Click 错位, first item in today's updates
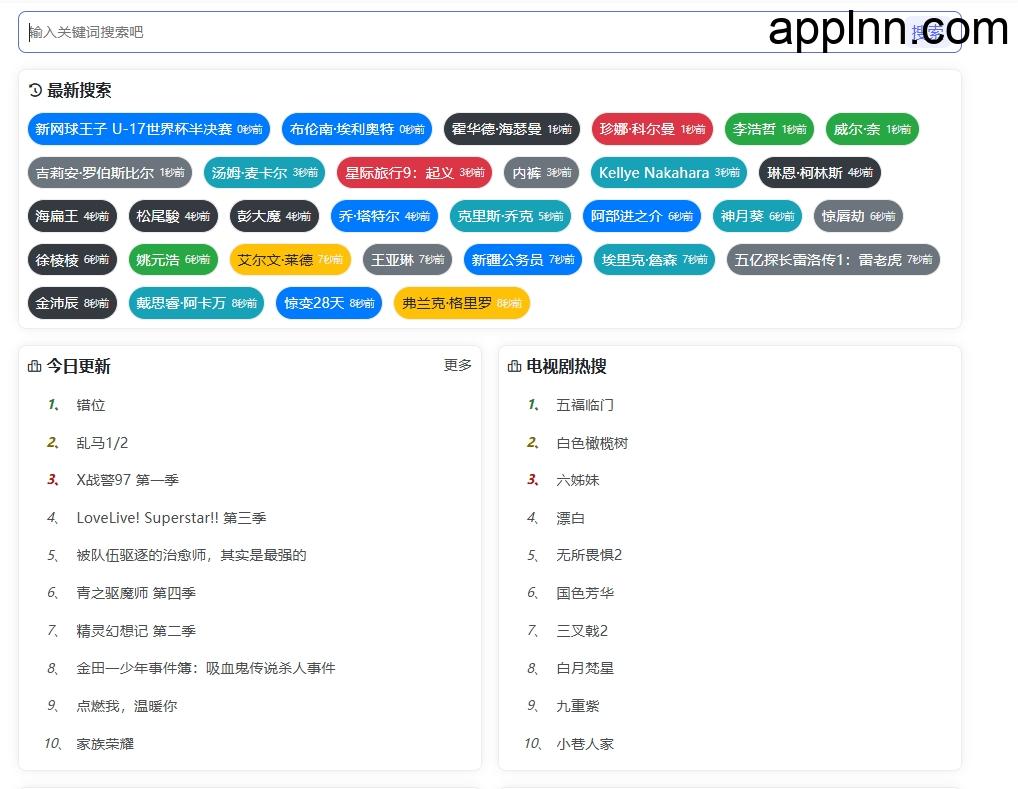Screen dimensions: 1018x789 [x=91, y=405]
